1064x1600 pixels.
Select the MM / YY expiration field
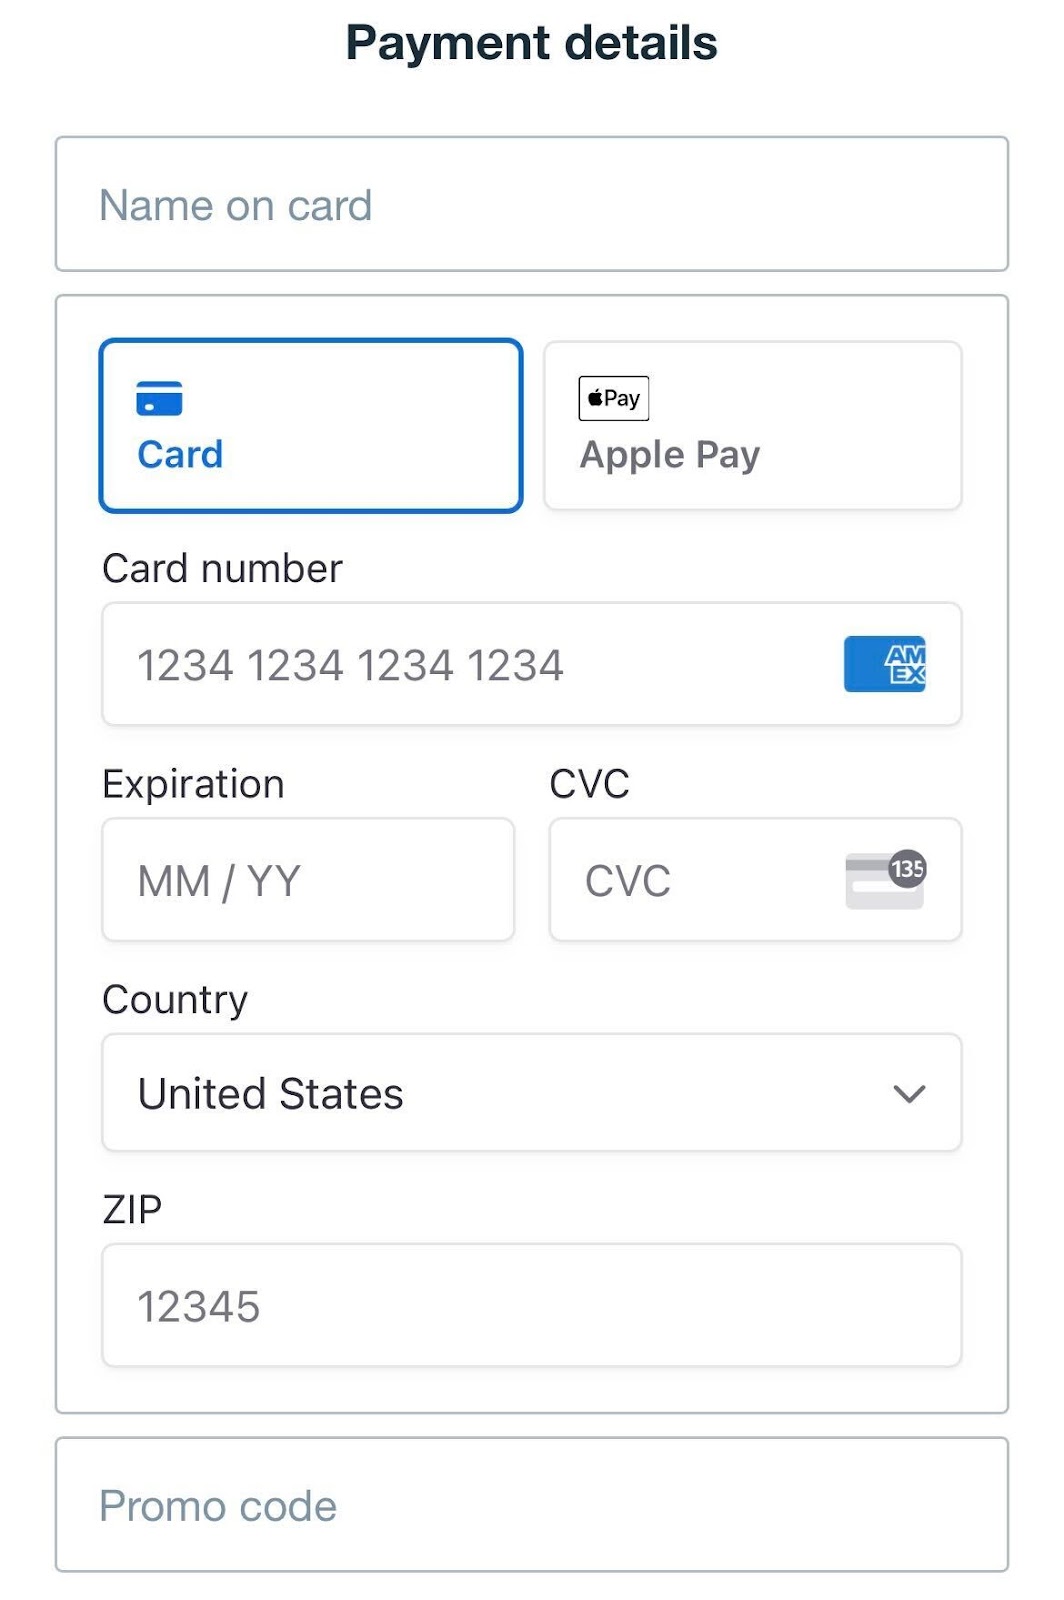click(308, 881)
